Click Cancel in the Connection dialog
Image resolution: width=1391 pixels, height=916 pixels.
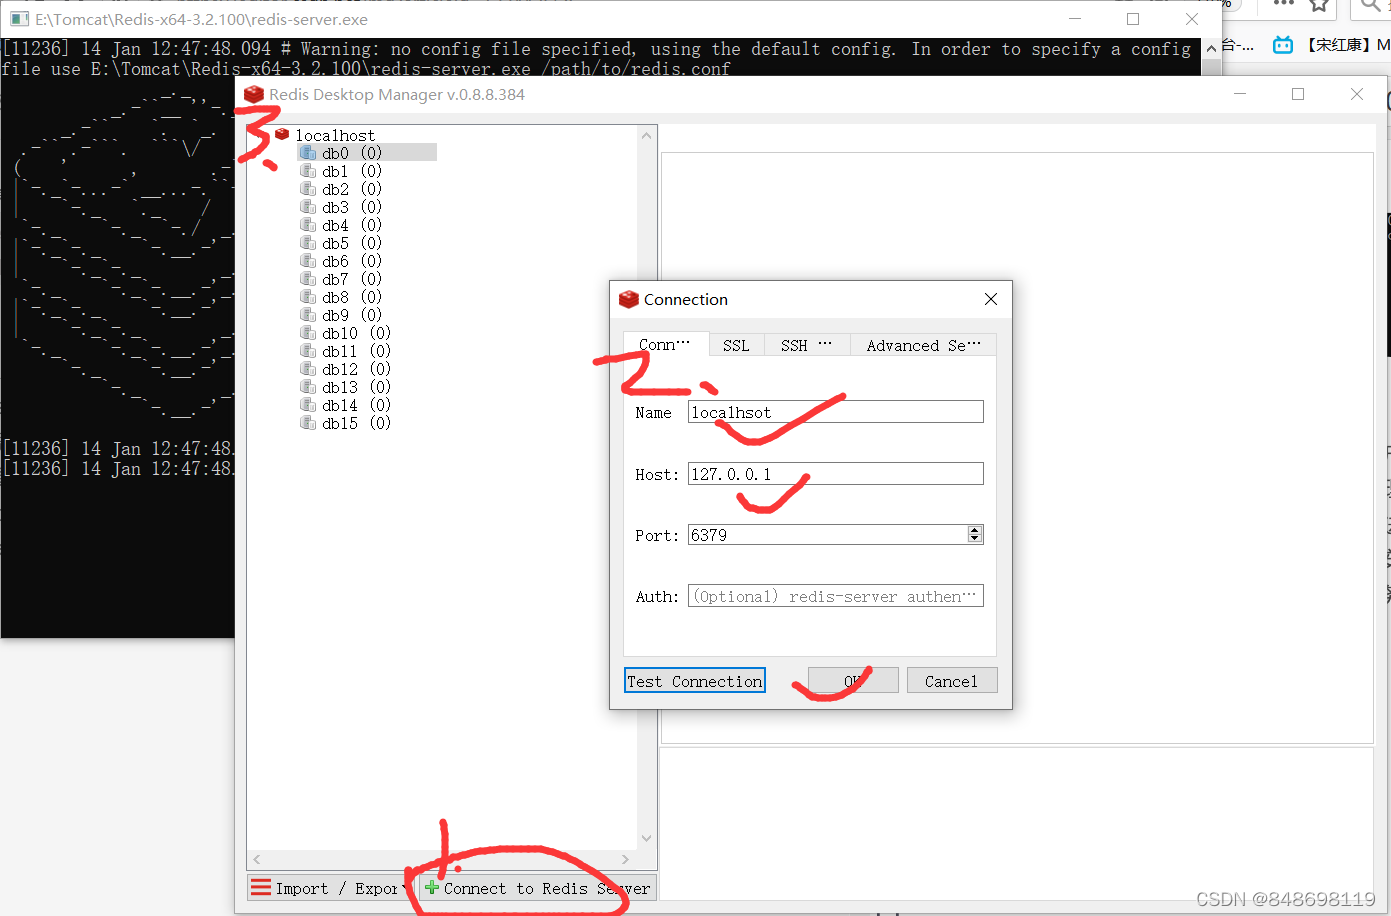pyautogui.click(x=952, y=681)
